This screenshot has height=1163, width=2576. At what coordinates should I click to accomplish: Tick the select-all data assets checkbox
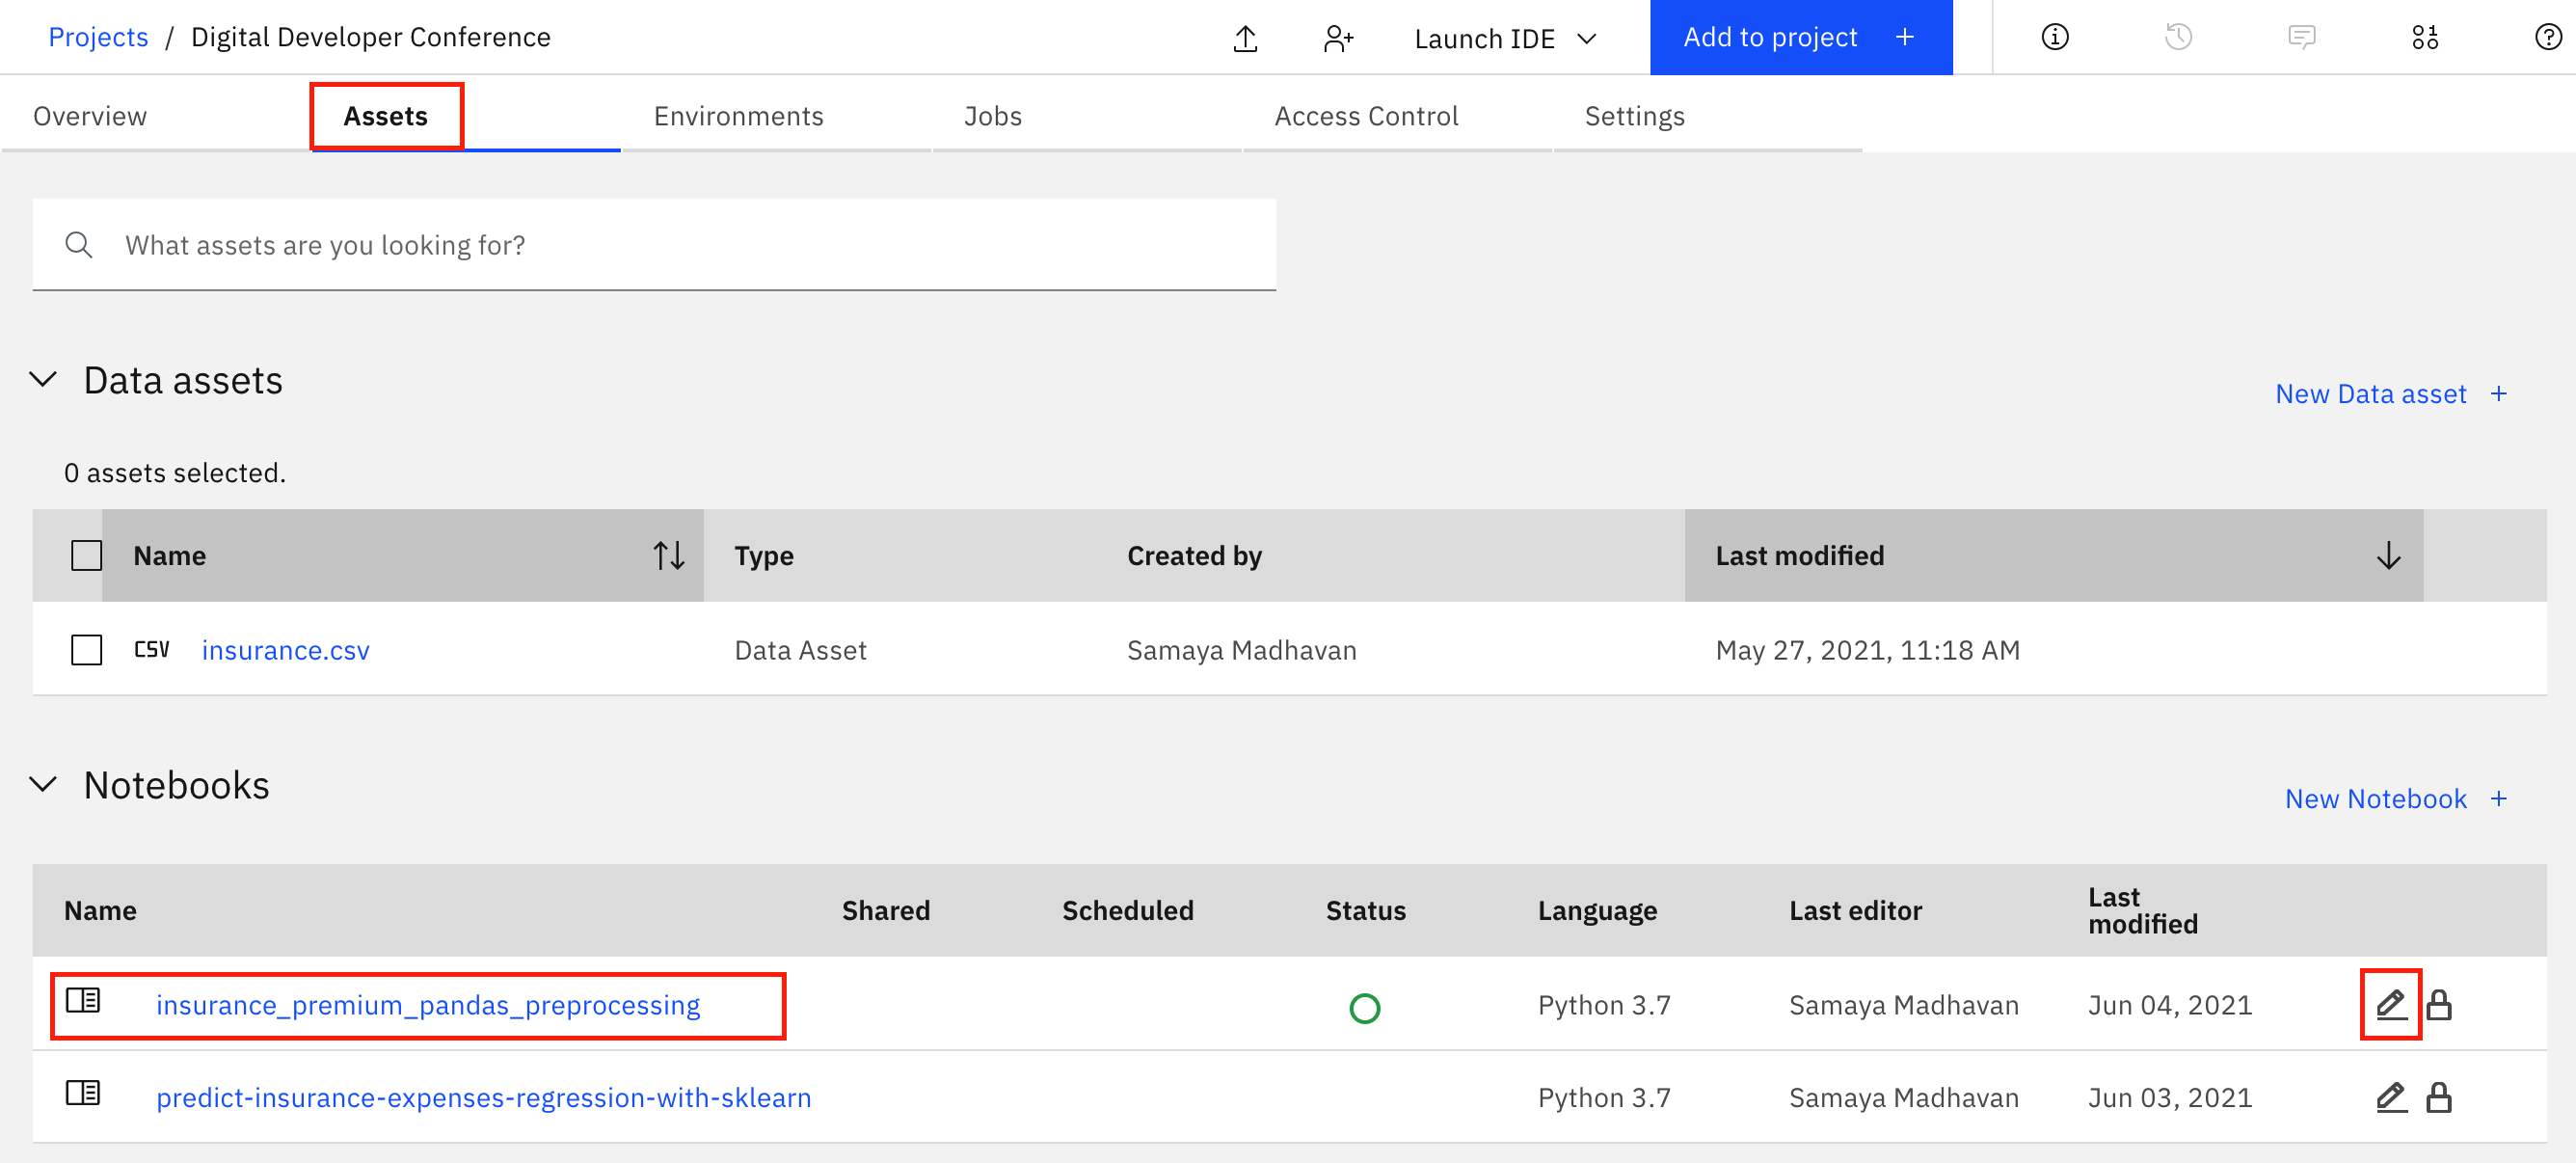pyautogui.click(x=87, y=555)
